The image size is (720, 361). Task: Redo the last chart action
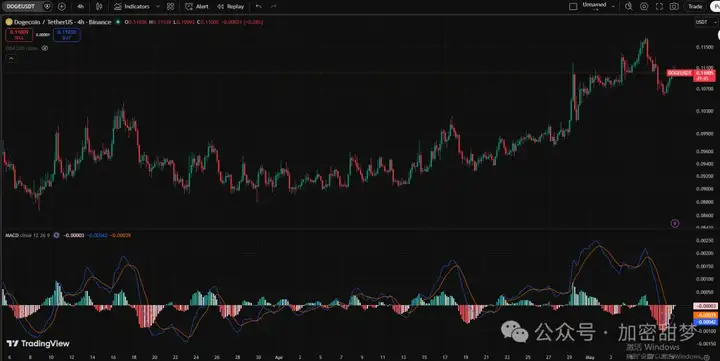point(273,6)
